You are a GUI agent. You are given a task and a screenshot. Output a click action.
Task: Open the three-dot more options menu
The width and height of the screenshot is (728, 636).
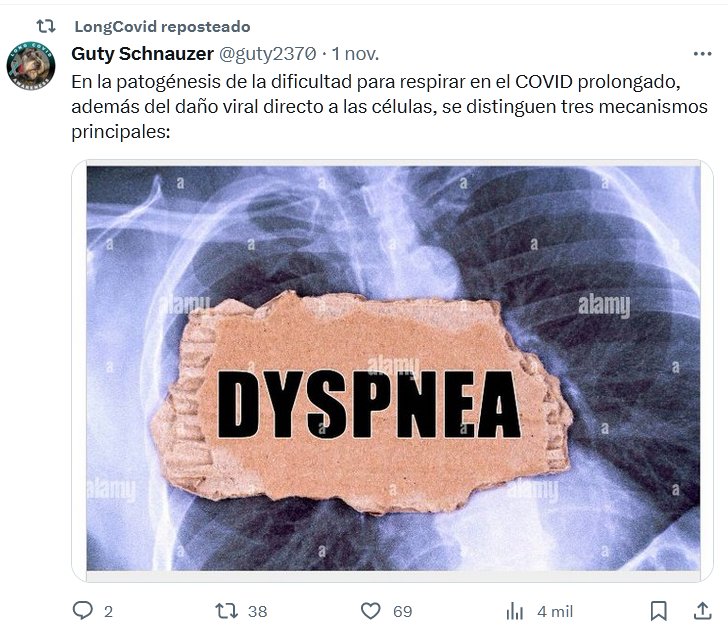point(702,54)
